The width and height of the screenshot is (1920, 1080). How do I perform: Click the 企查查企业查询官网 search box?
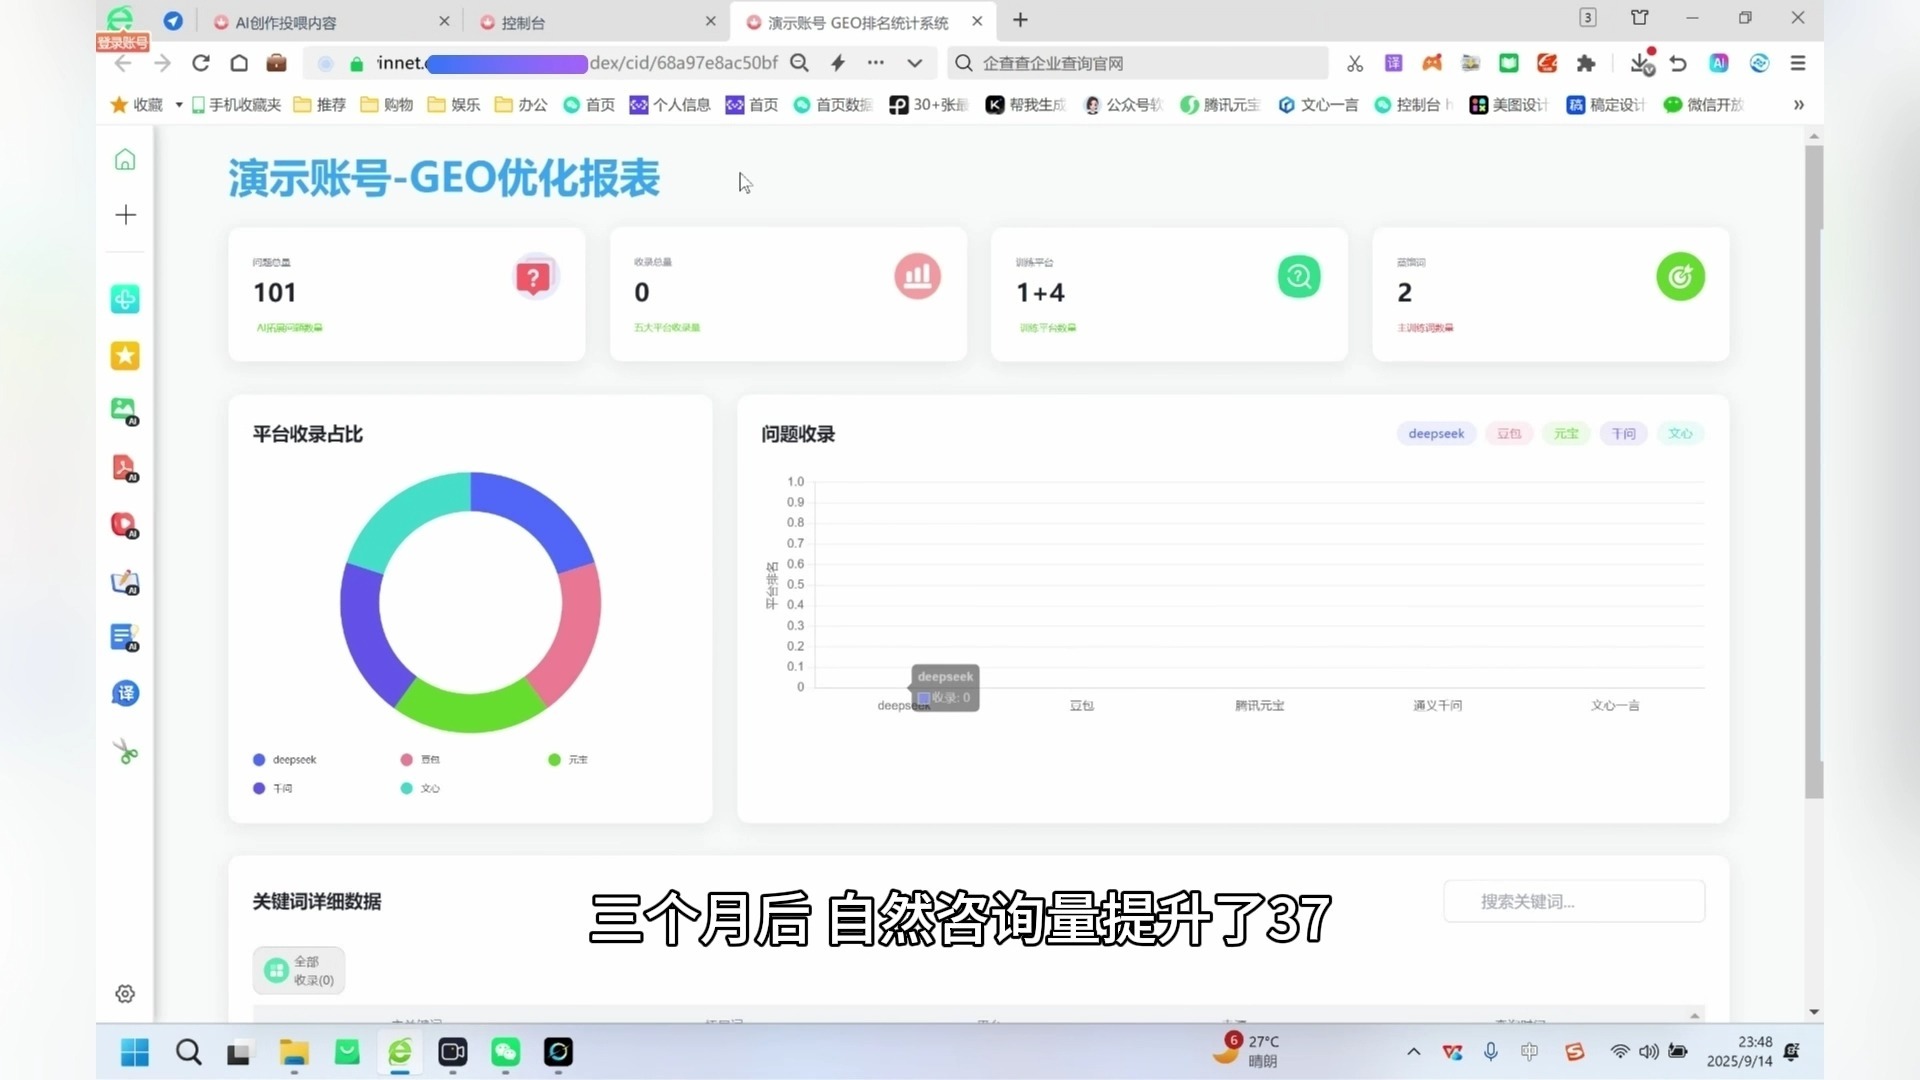point(1138,63)
